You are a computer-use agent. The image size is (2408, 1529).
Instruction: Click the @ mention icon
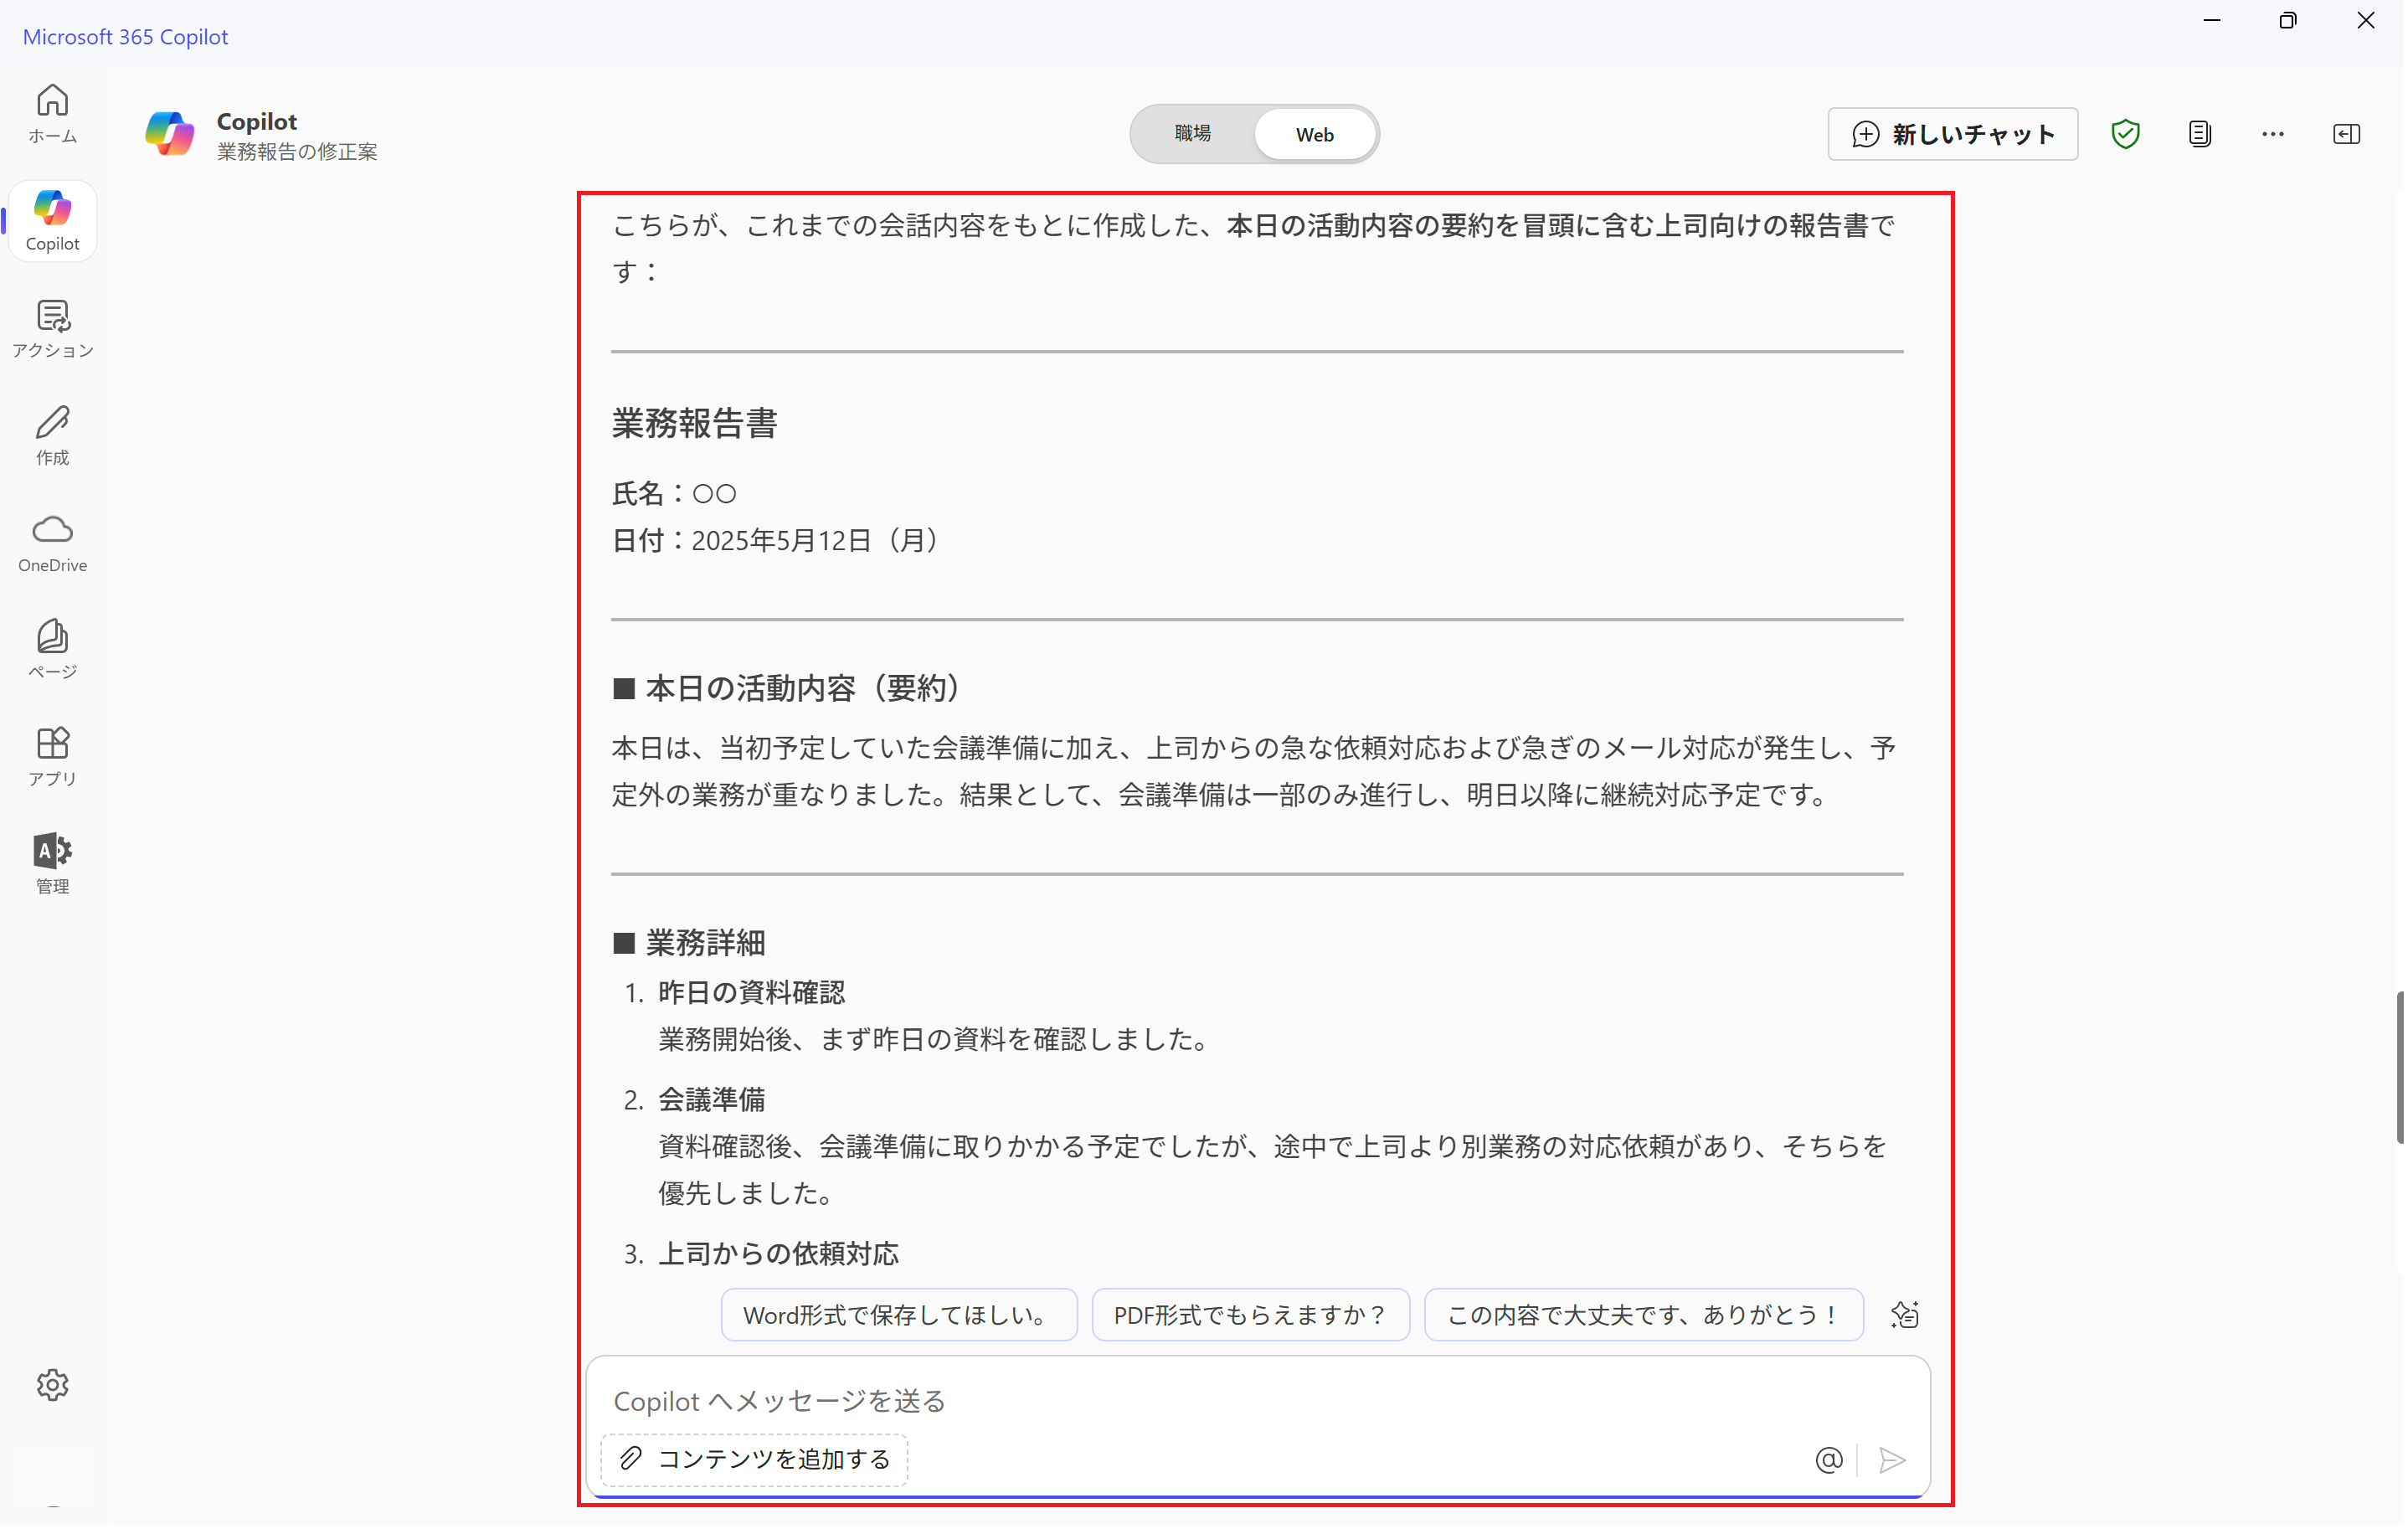tap(1830, 1462)
